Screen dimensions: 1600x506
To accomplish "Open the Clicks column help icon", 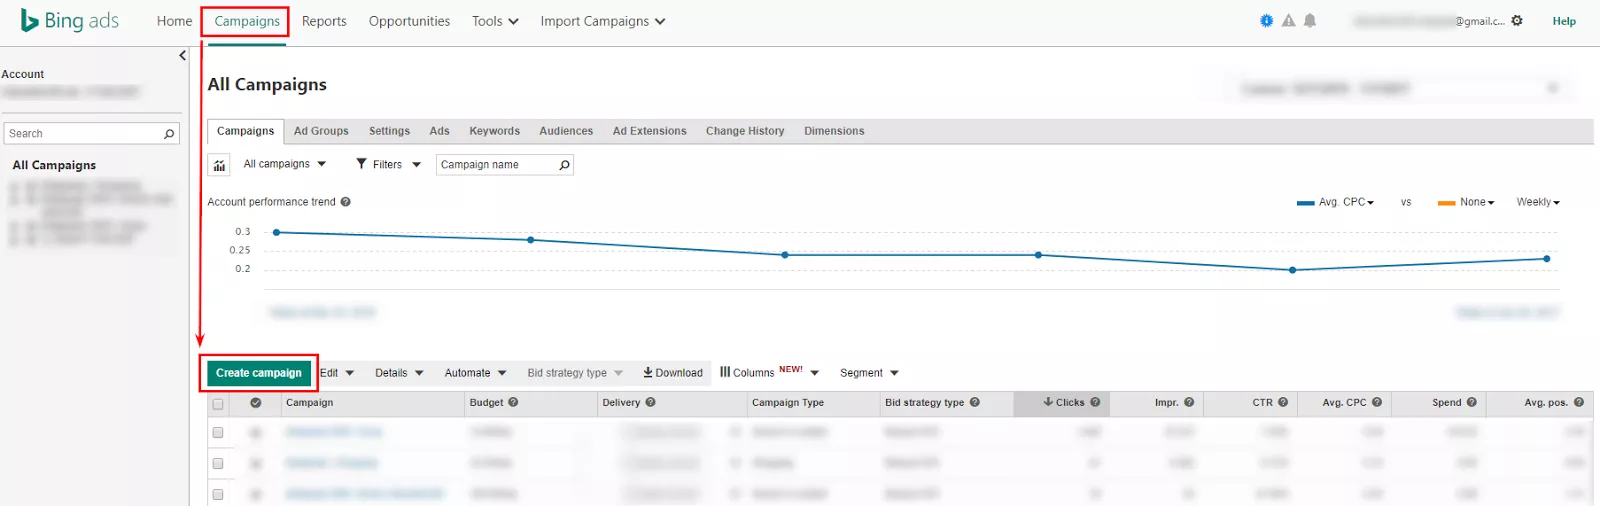I will pos(1095,403).
